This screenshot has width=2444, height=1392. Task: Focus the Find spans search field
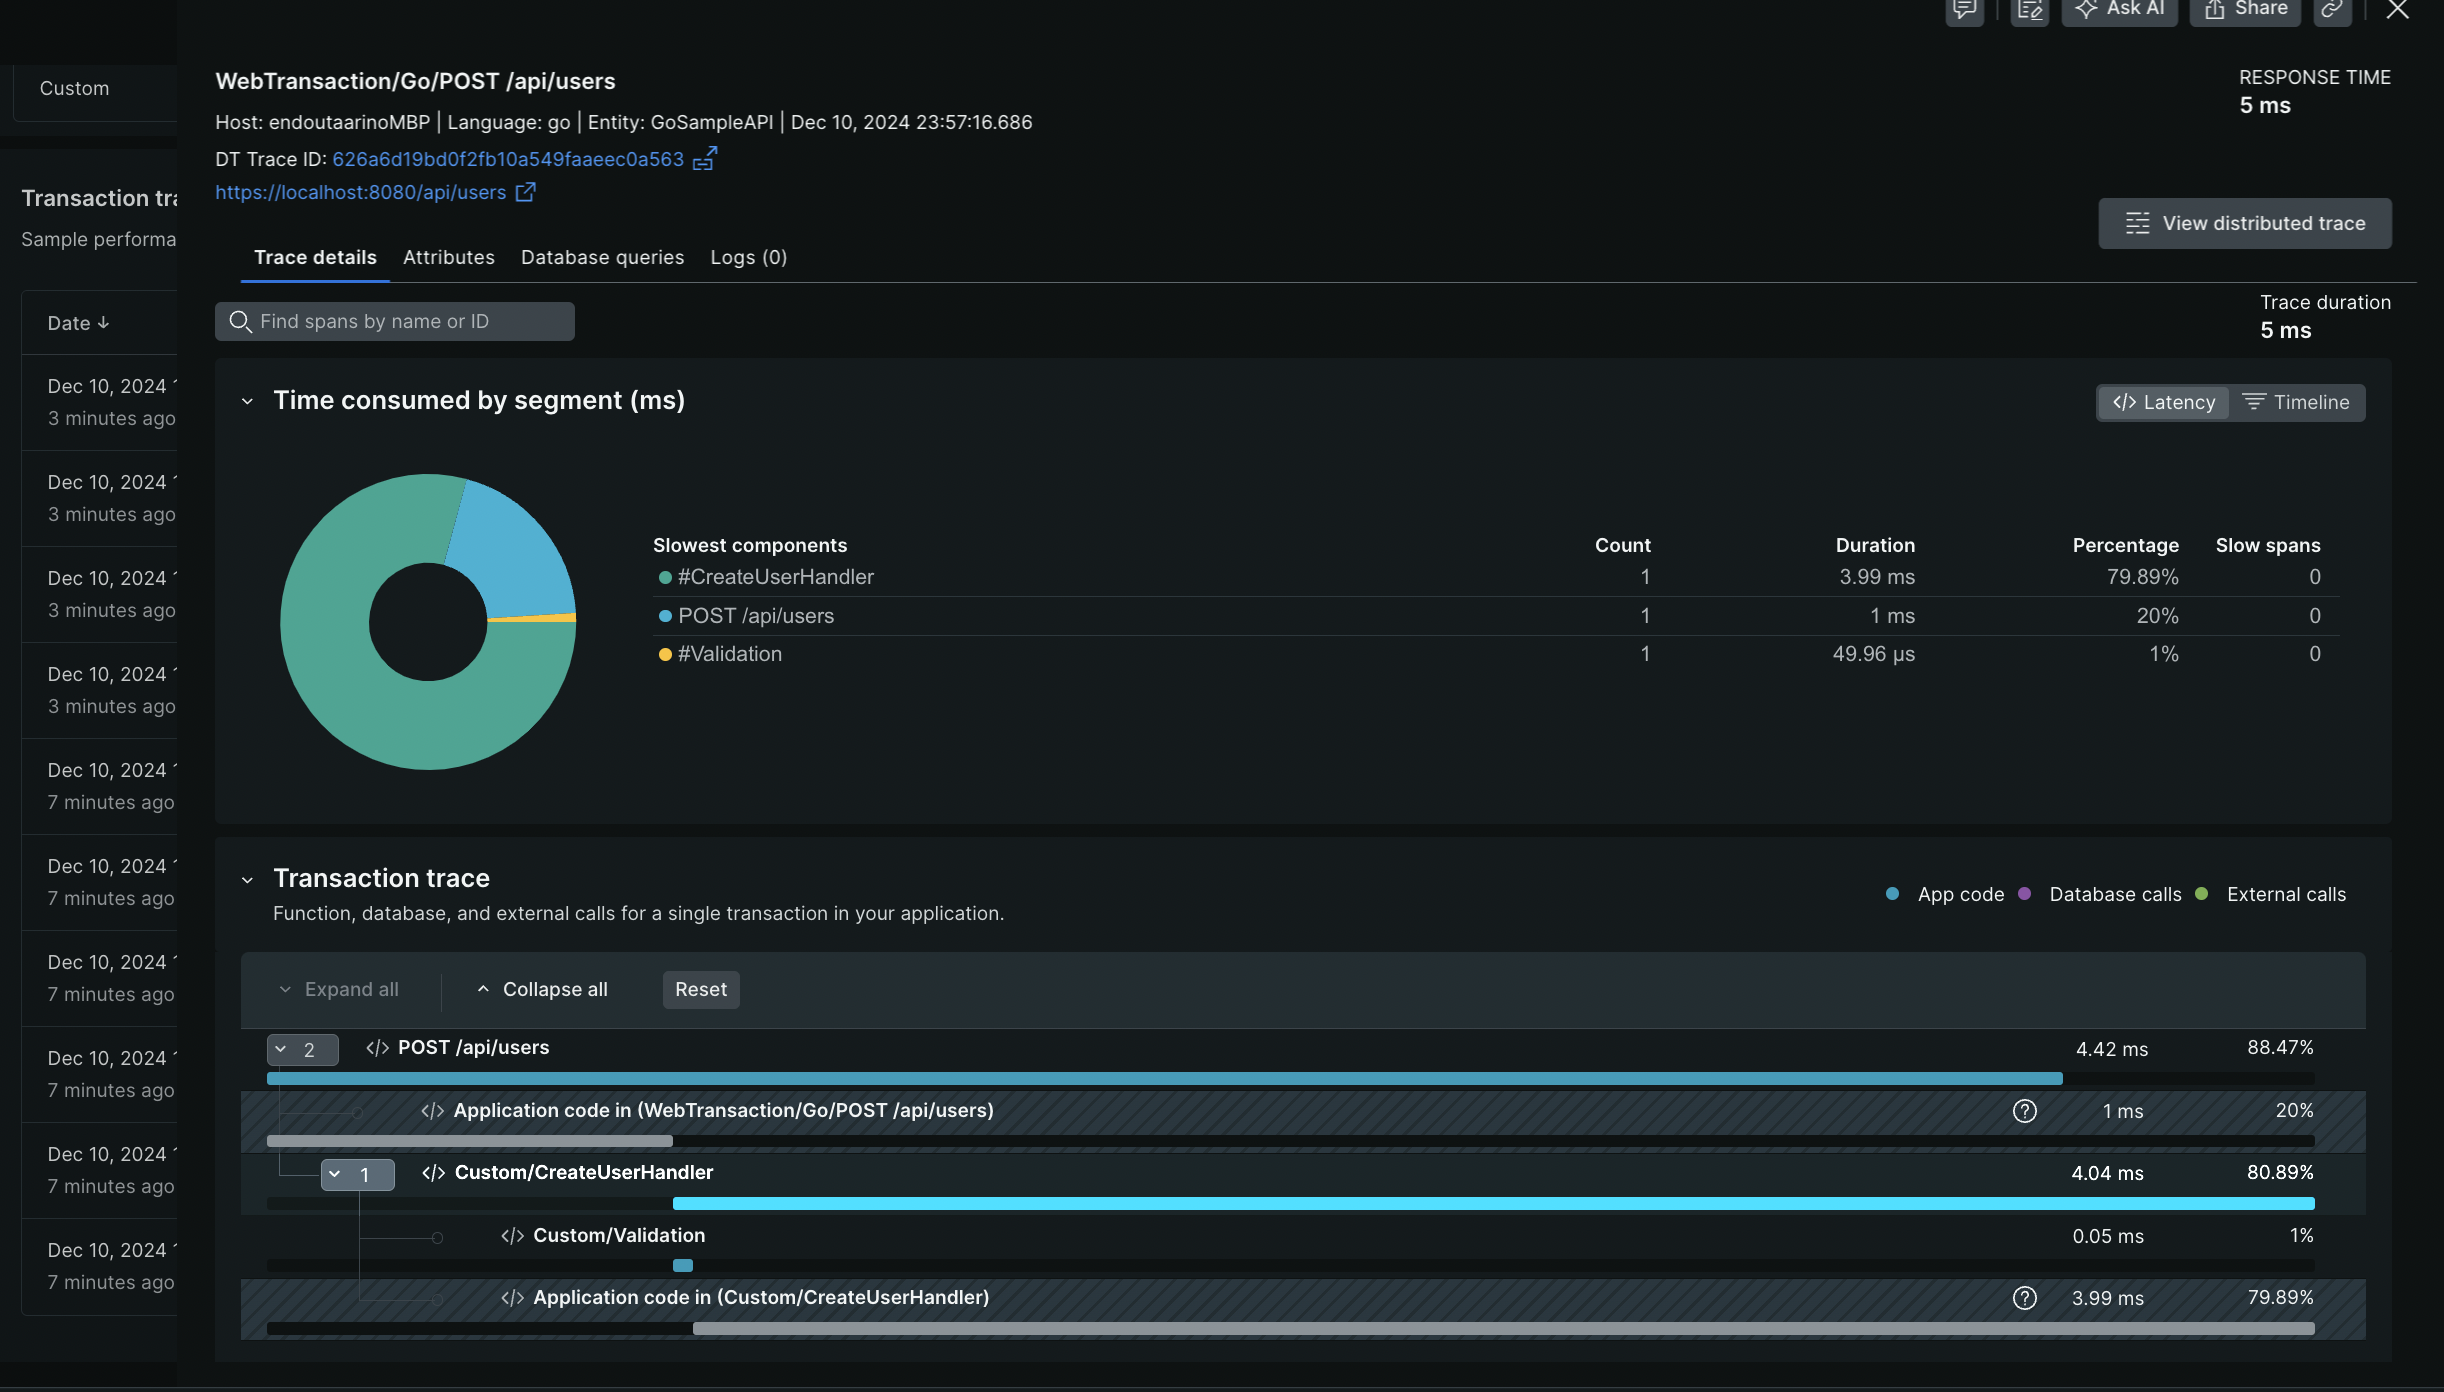pos(394,321)
